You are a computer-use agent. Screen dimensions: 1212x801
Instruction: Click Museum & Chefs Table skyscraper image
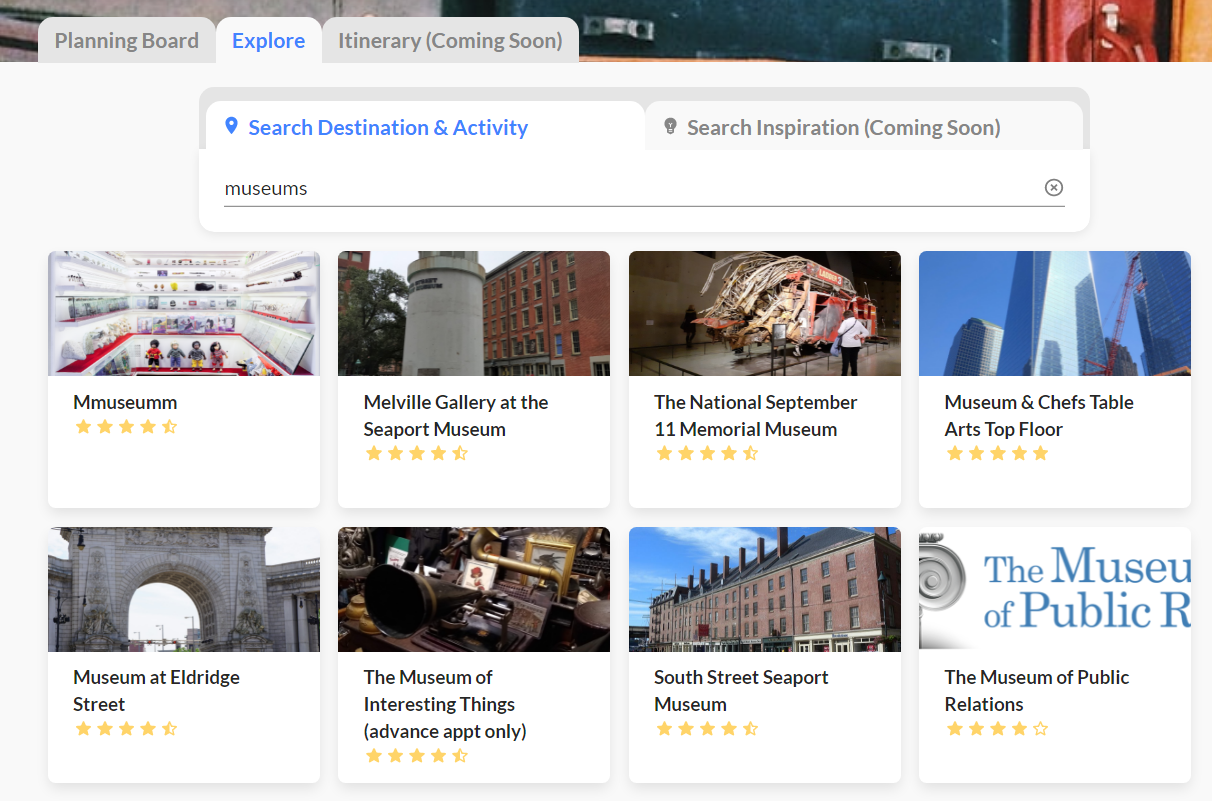click(x=1054, y=313)
